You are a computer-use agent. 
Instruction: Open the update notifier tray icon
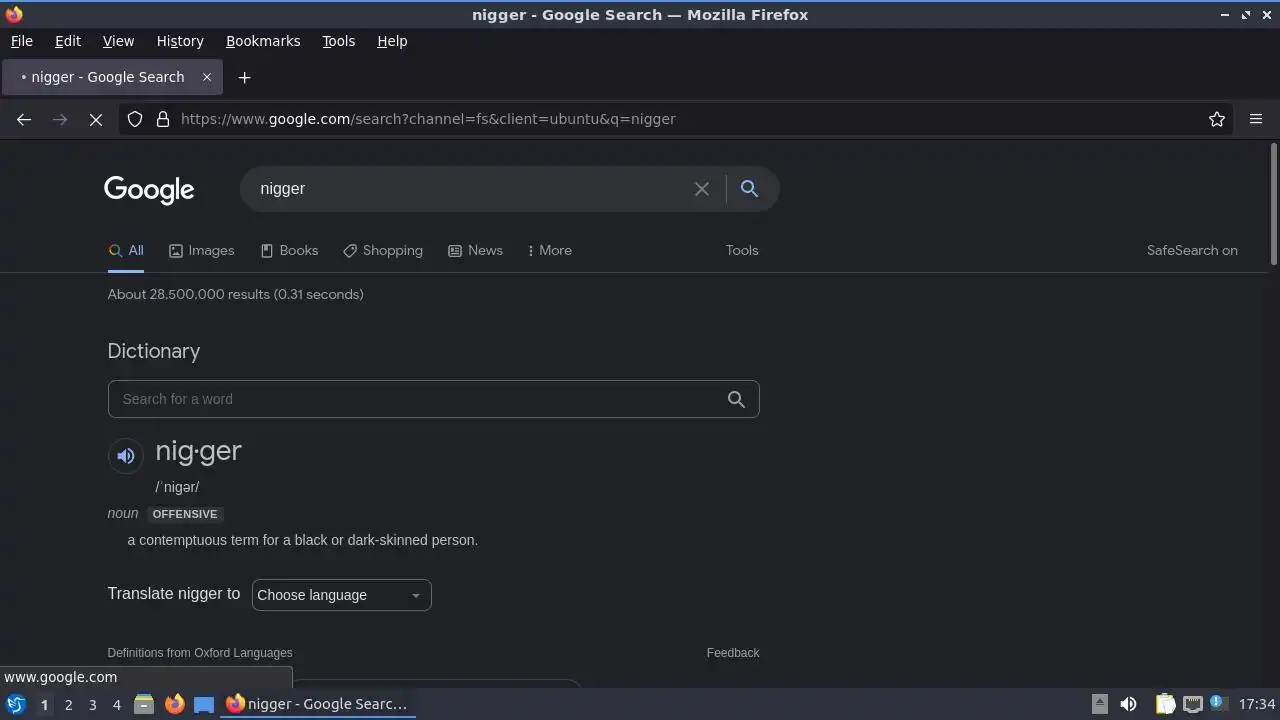click(1217, 703)
